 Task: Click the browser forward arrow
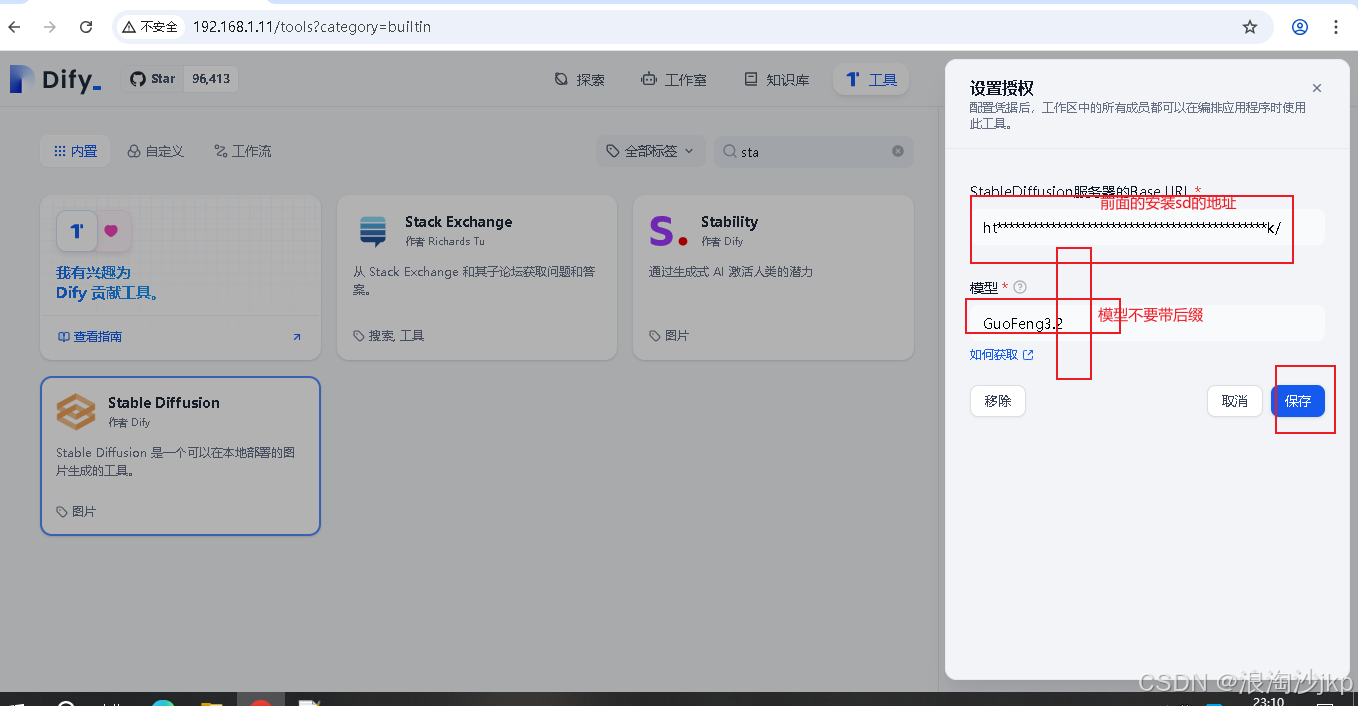pos(50,27)
